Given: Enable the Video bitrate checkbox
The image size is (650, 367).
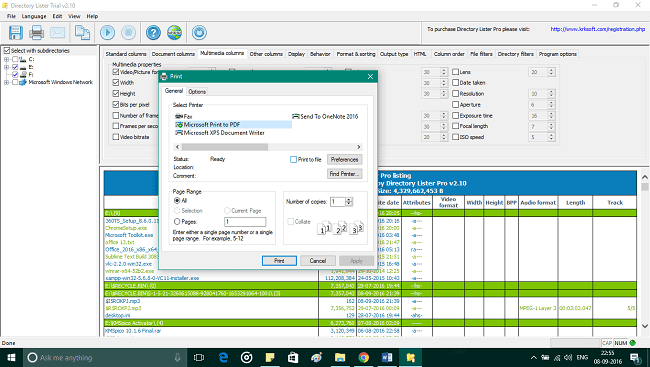Looking at the screenshot, I should 116,137.
